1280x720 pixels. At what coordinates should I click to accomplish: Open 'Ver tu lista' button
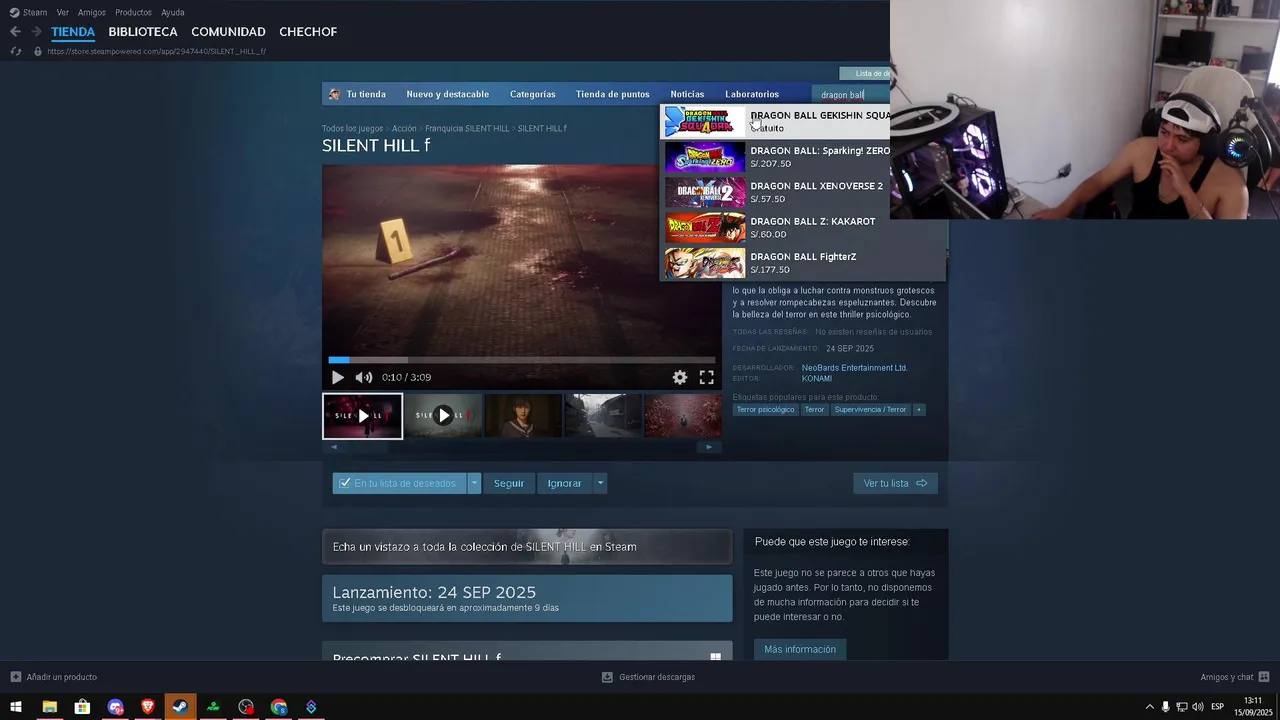pos(895,483)
